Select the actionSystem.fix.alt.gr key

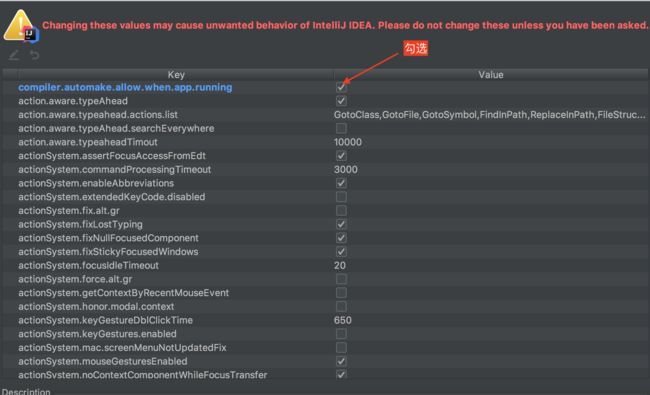[69, 210]
